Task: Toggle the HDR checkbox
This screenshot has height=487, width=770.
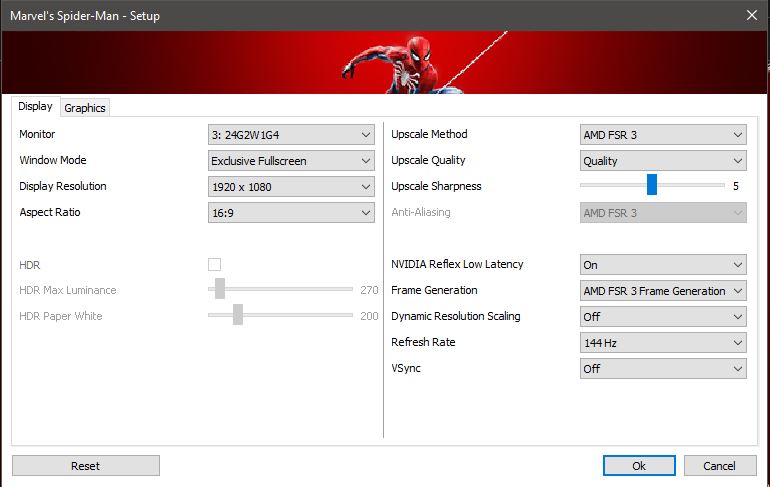Action: [215, 265]
